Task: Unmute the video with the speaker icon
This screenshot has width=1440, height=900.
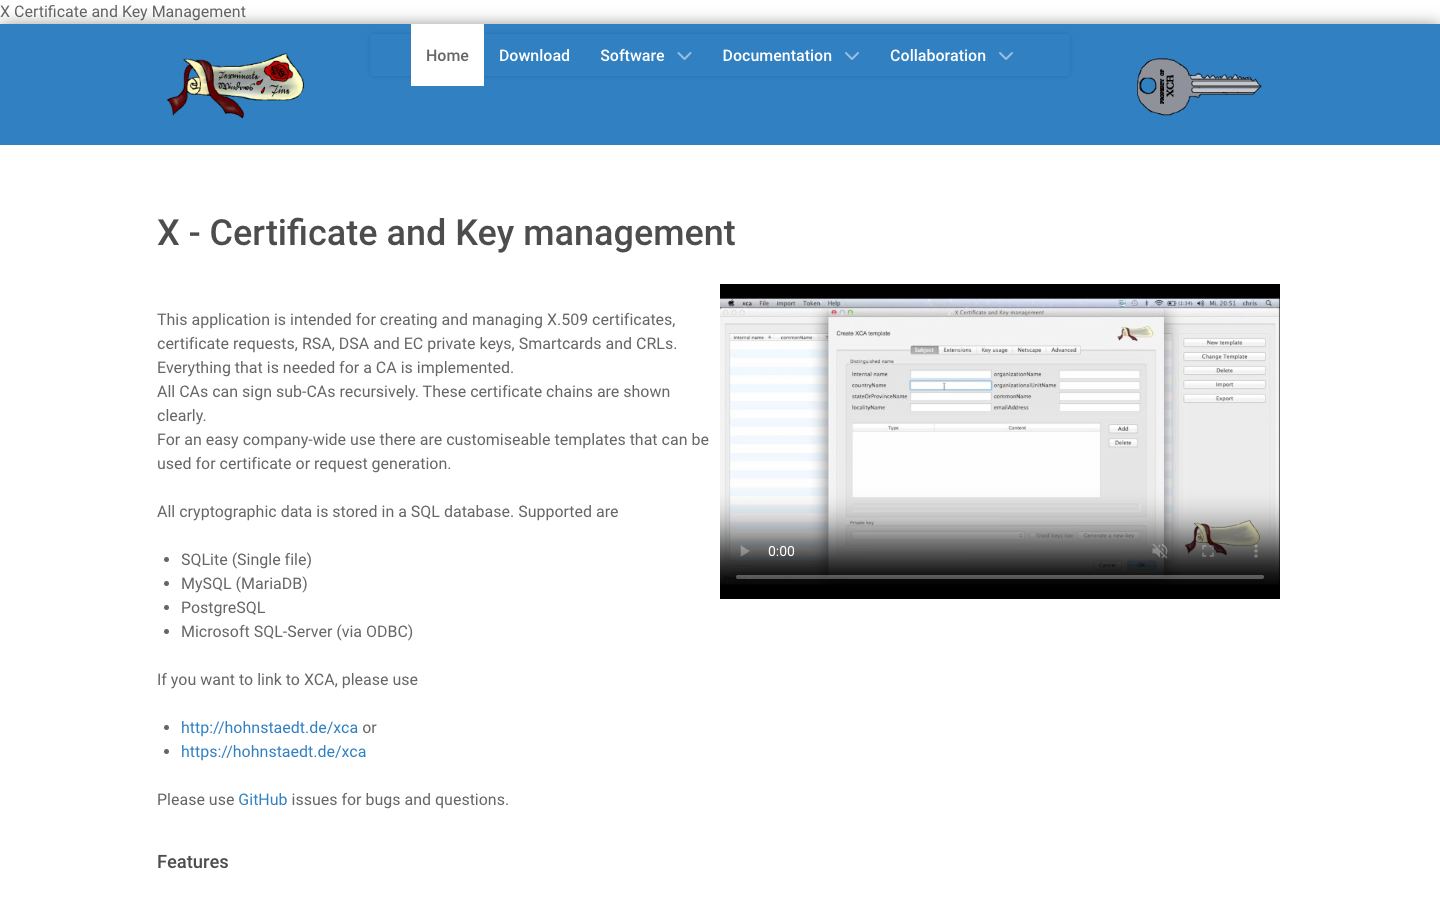Action: pos(1160,551)
